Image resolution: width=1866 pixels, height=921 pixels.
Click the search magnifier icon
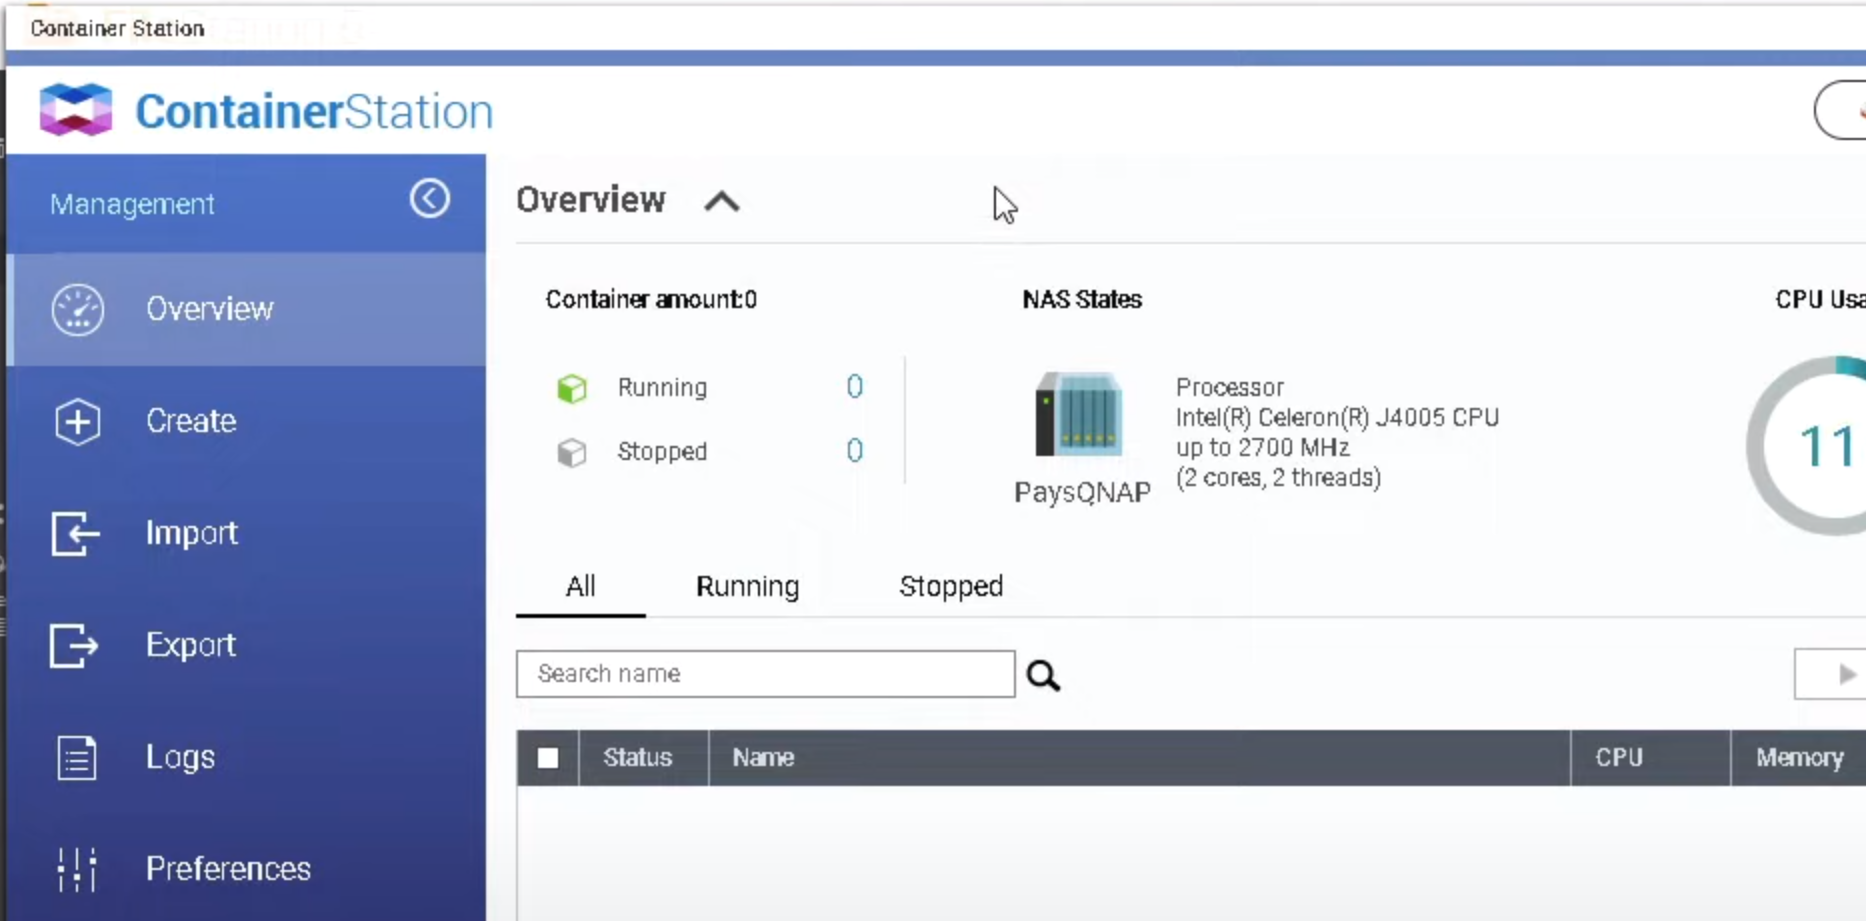point(1043,675)
